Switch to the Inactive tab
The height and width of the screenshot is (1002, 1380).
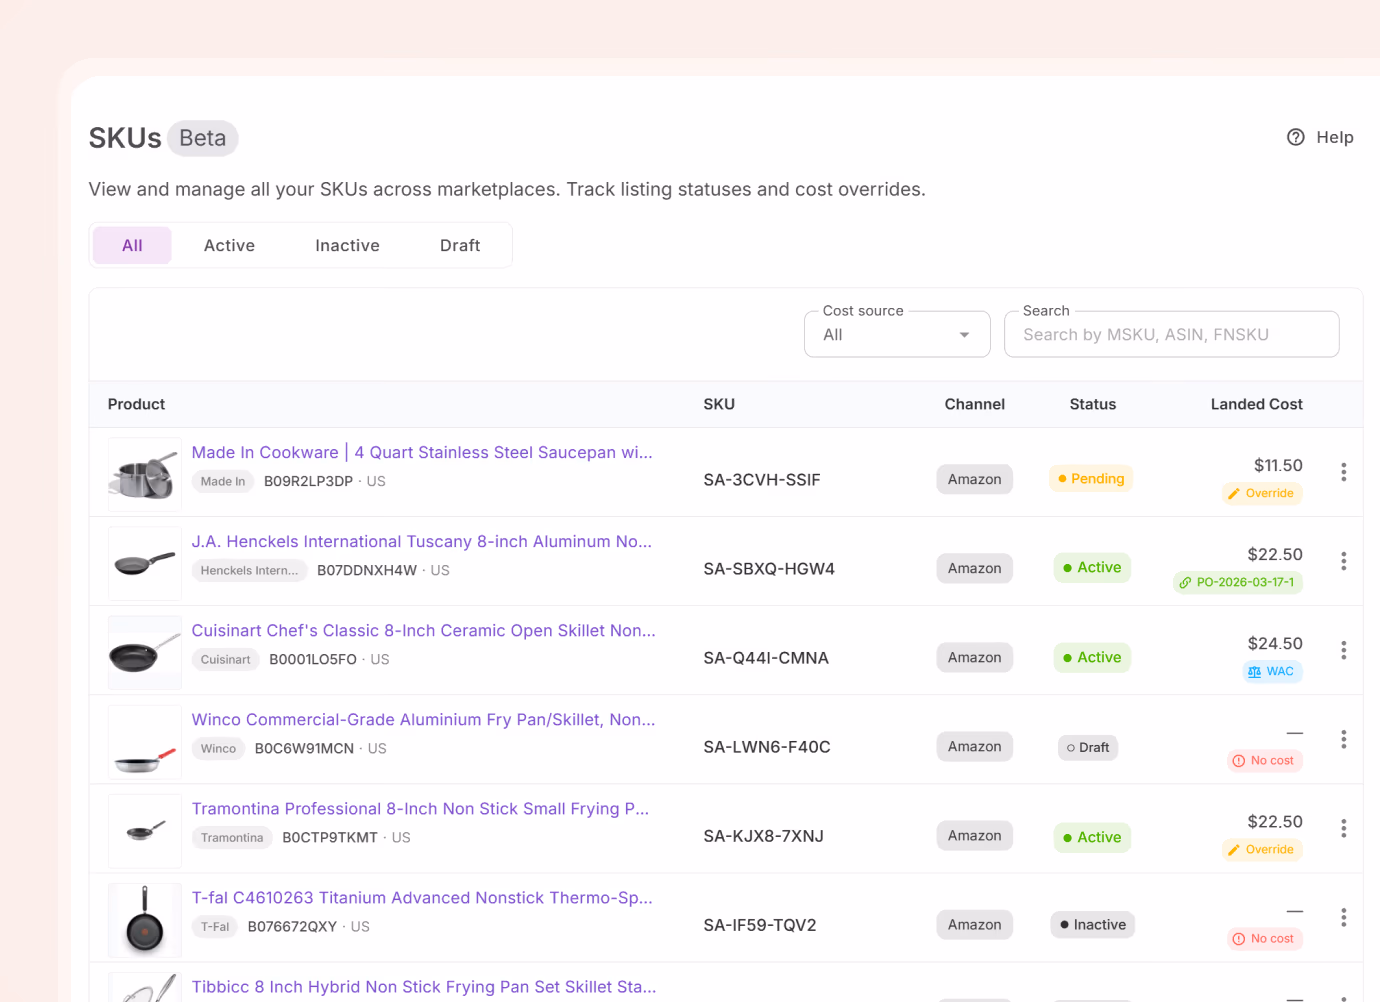347,245
